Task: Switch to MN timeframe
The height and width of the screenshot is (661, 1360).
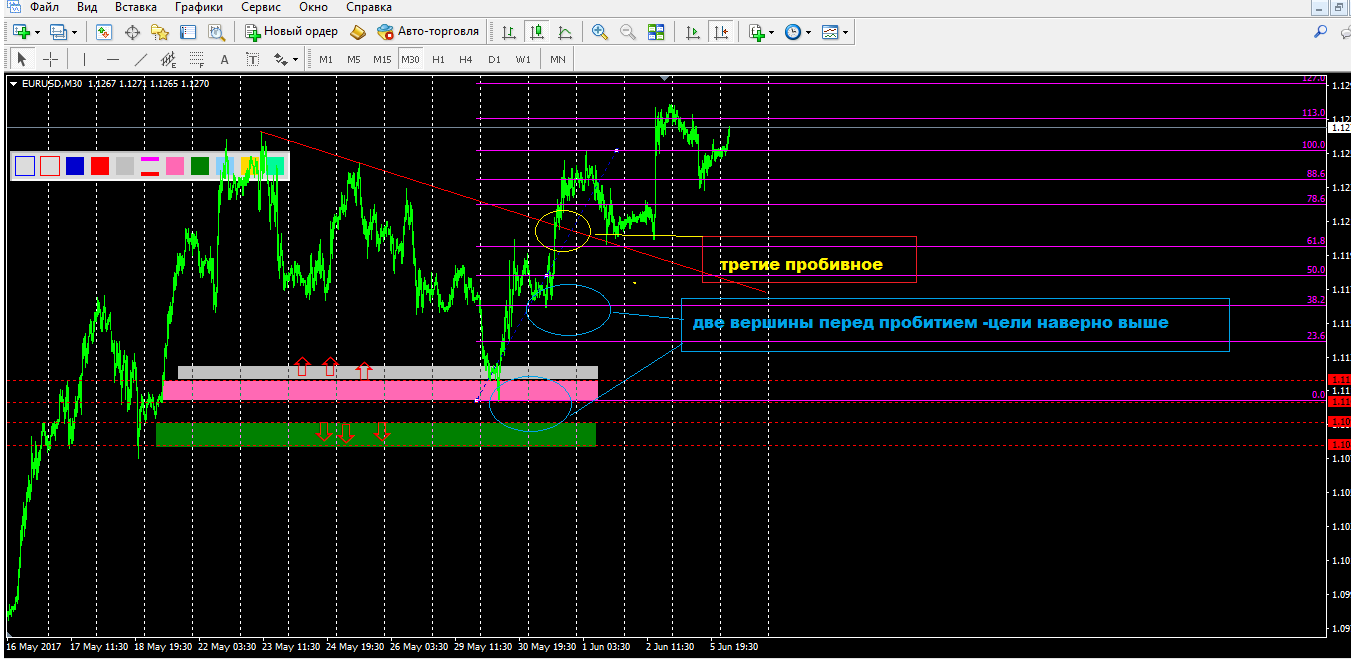Action: [558, 59]
